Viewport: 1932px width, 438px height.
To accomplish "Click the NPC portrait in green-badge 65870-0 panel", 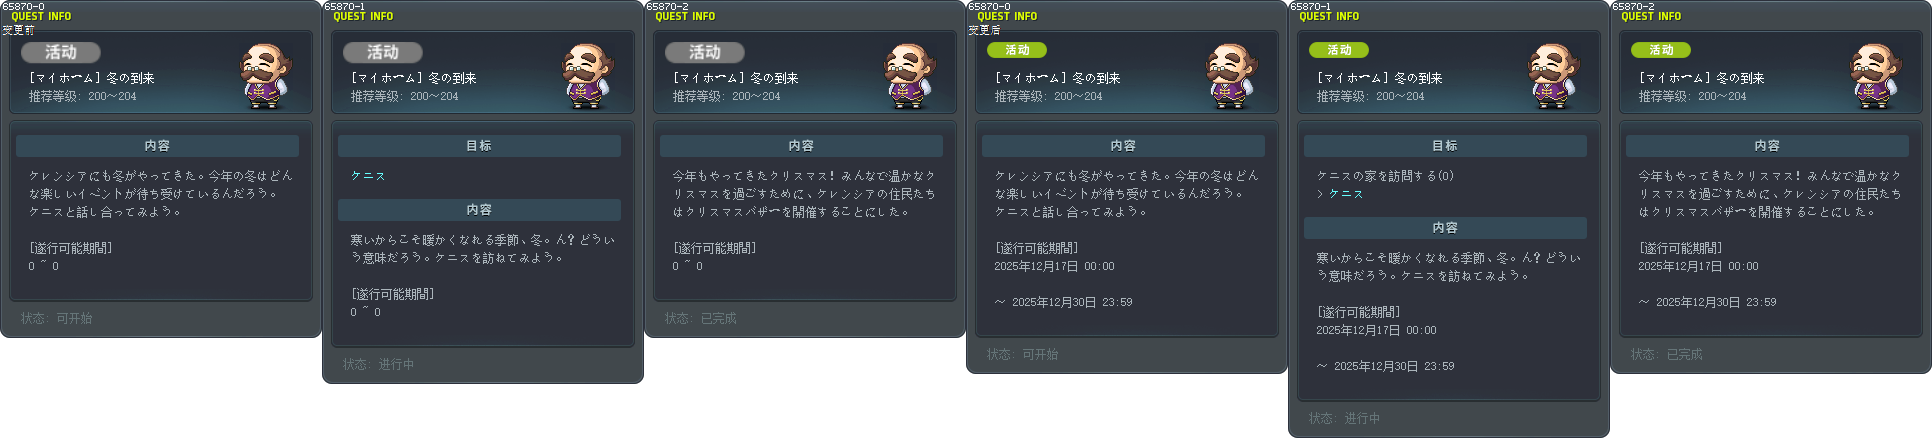I will point(1232,76).
